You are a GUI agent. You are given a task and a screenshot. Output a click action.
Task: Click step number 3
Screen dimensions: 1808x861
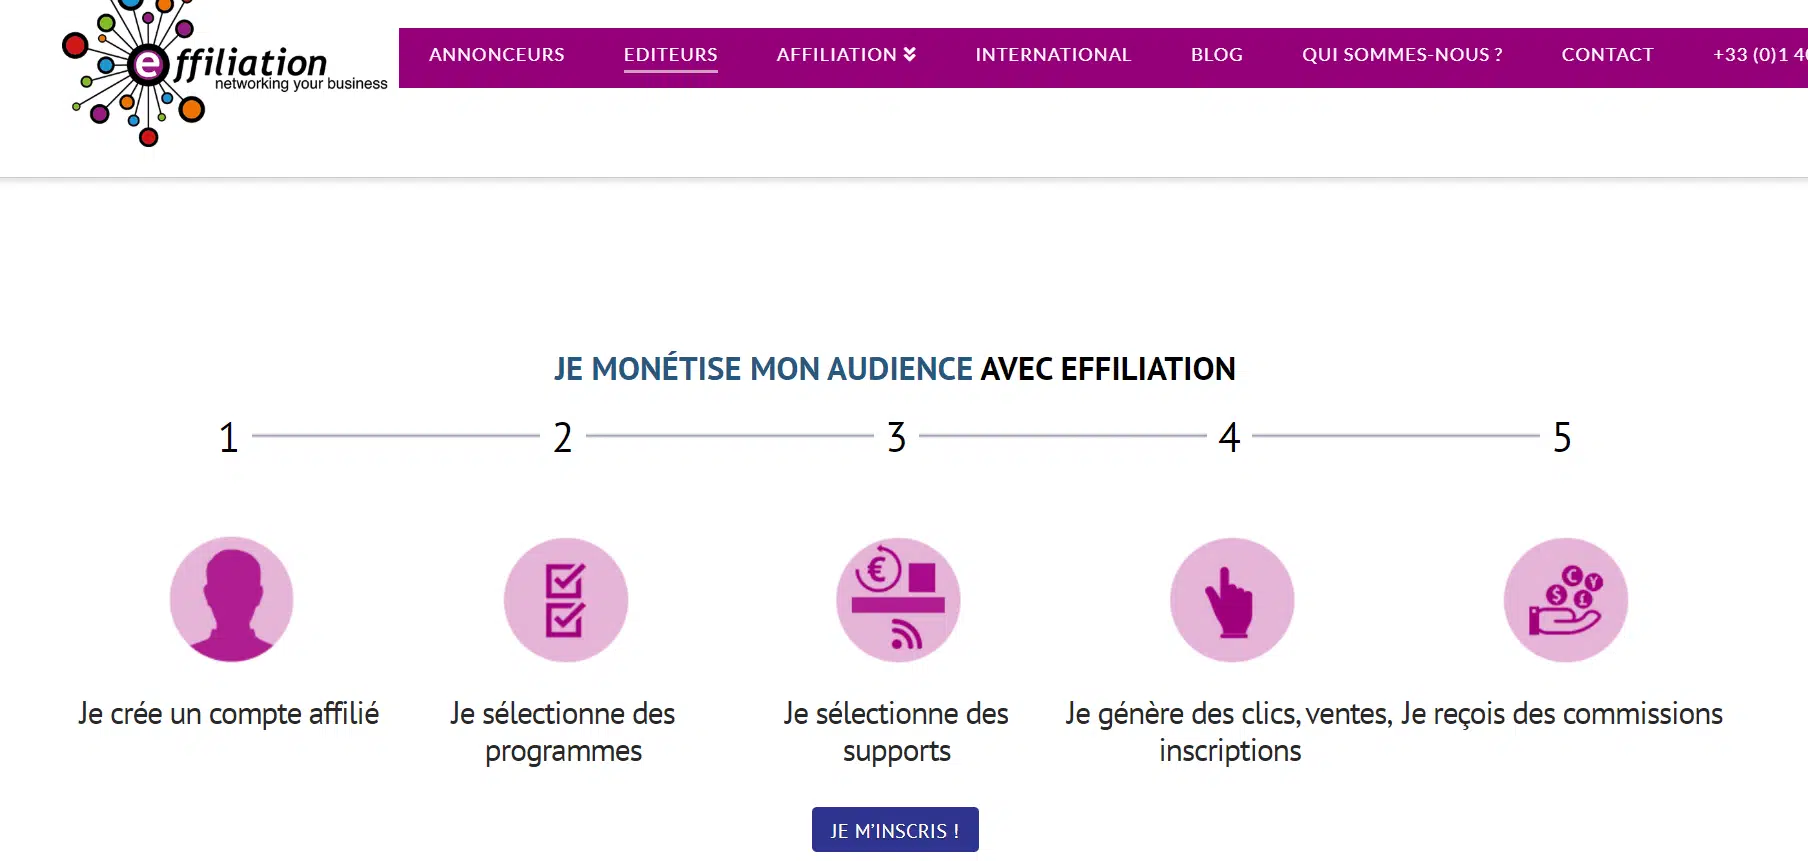click(x=897, y=437)
